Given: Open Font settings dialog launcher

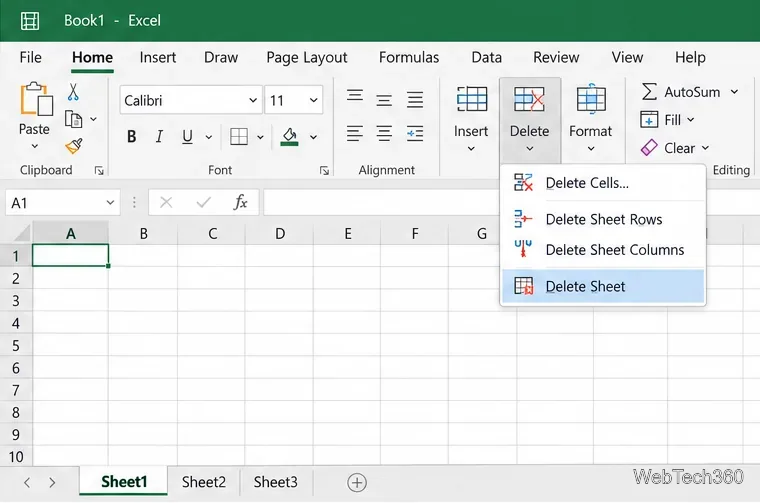Looking at the screenshot, I should [x=324, y=171].
